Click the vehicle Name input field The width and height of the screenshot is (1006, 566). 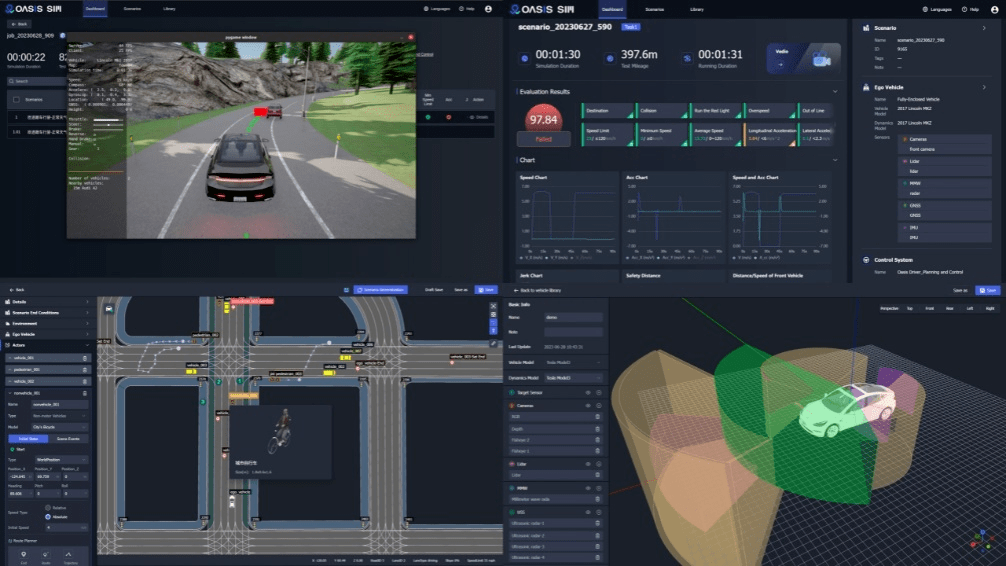pos(574,318)
